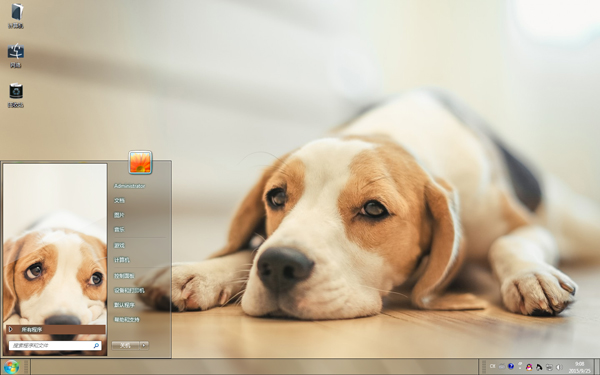Click the Show desktop strip
Viewport: 600px width, 375px height.
pyautogui.click(x=597, y=367)
